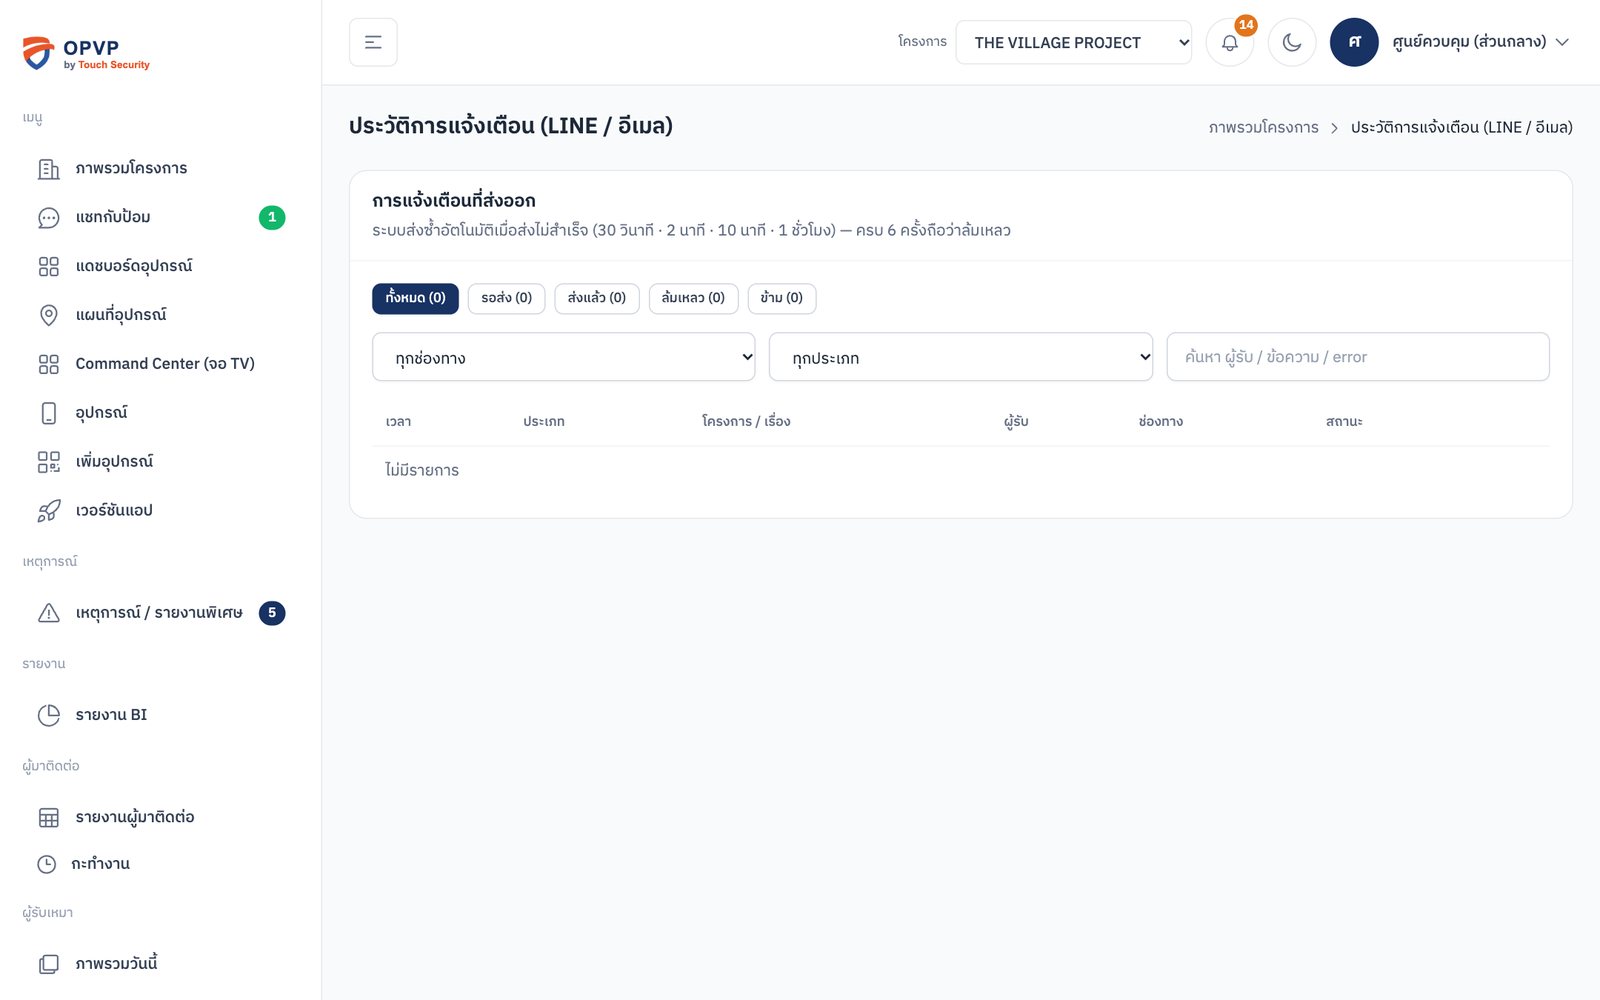Screen dimensions: 1600x1000
Task: Click the Command Center (จอ TV) grid icon
Action: coord(48,364)
